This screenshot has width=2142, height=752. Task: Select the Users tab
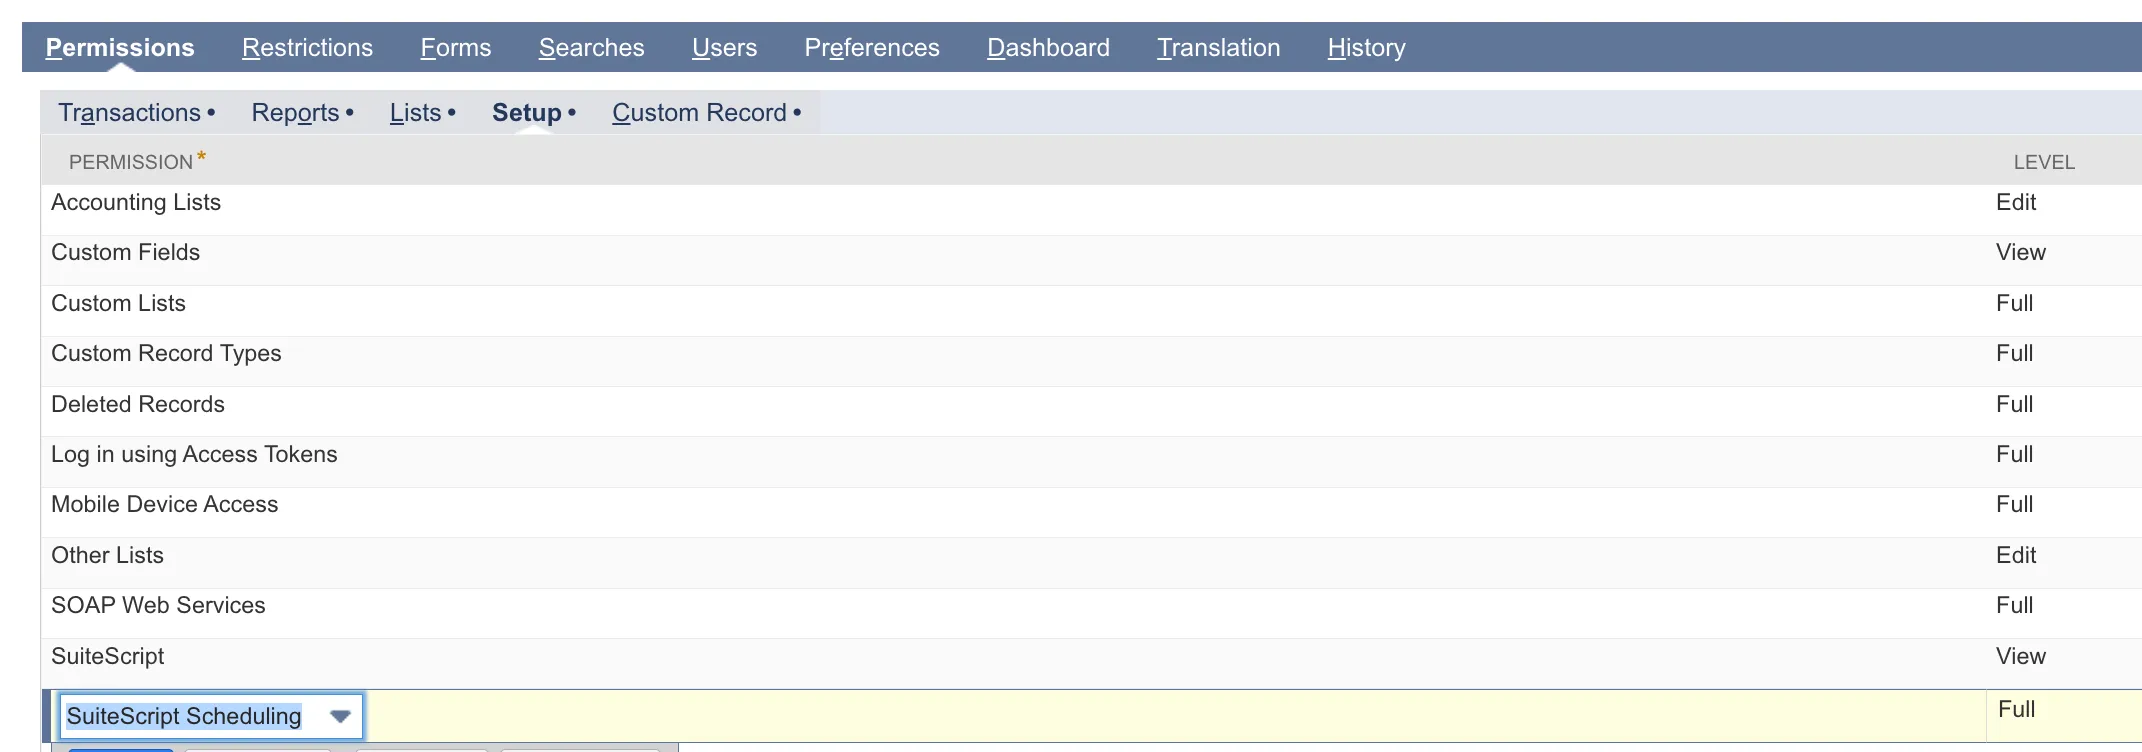(724, 47)
